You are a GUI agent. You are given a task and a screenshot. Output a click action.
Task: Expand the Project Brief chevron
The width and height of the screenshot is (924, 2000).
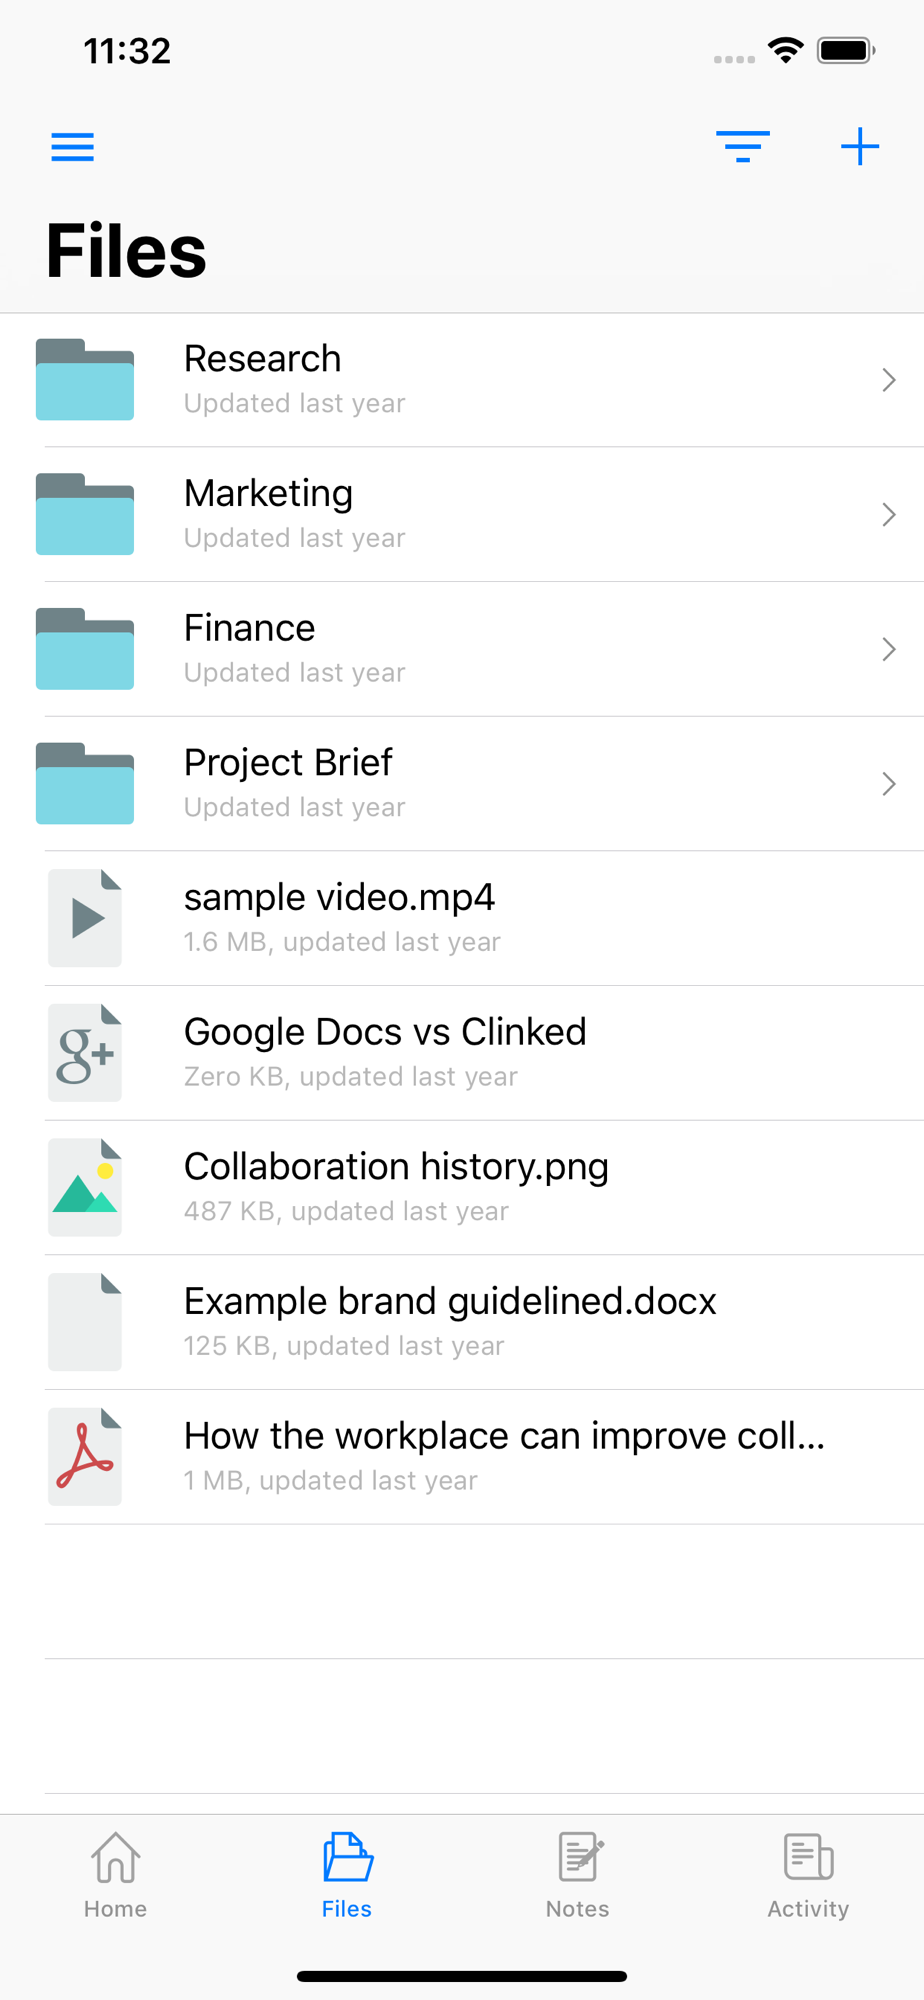pos(889,784)
